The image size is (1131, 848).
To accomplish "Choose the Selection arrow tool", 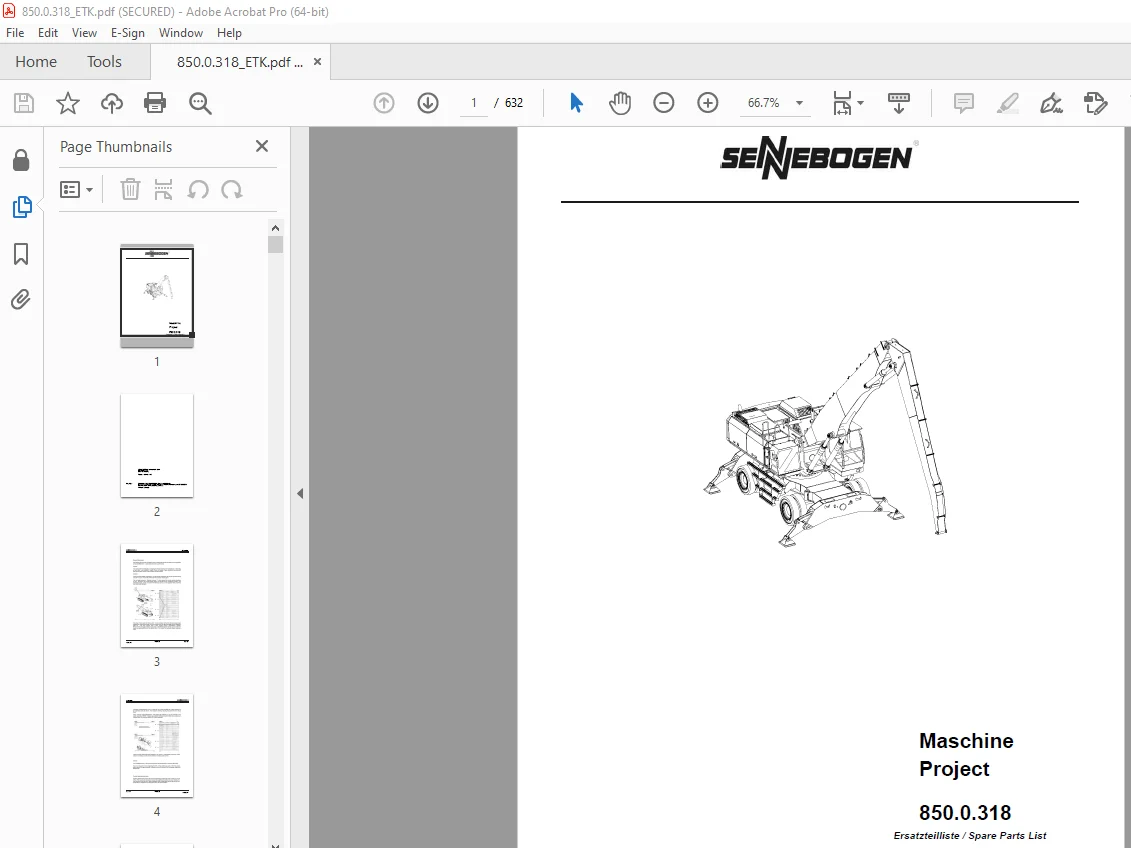I will [x=576, y=103].
